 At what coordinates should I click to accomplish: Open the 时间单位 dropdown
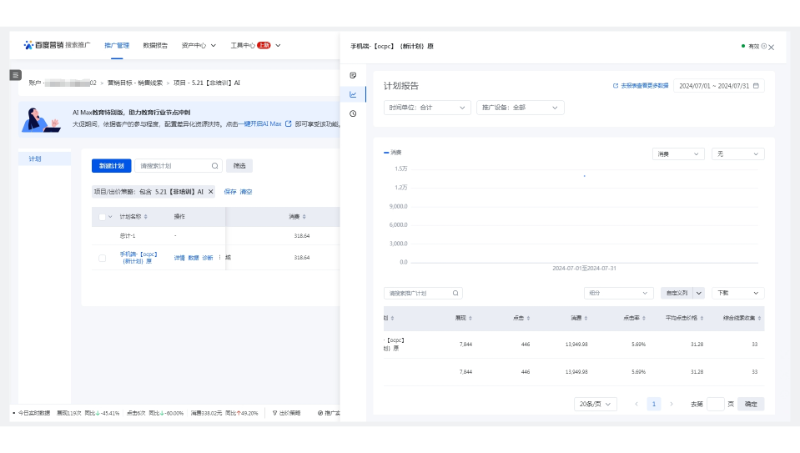click(427, 108)
